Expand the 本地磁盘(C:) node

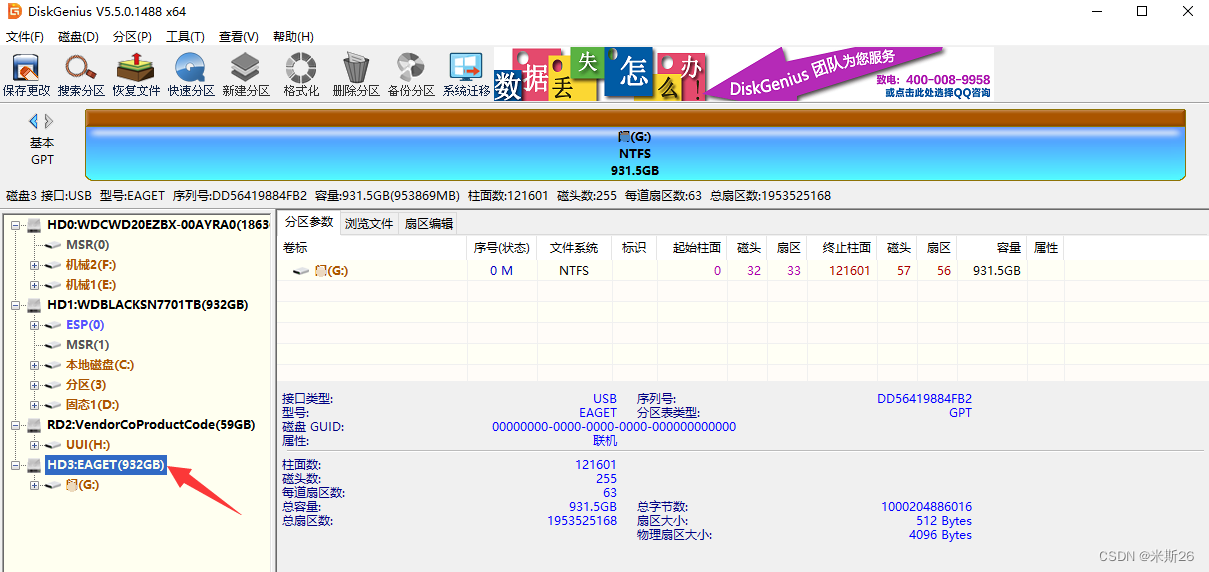pos(34,365)
